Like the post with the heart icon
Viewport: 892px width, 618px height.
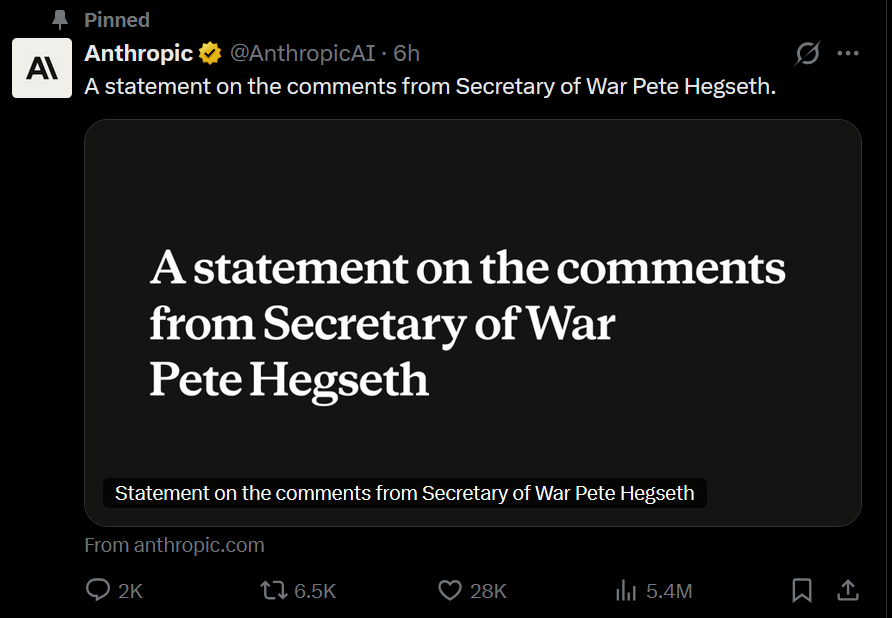(x=450, y=591)
